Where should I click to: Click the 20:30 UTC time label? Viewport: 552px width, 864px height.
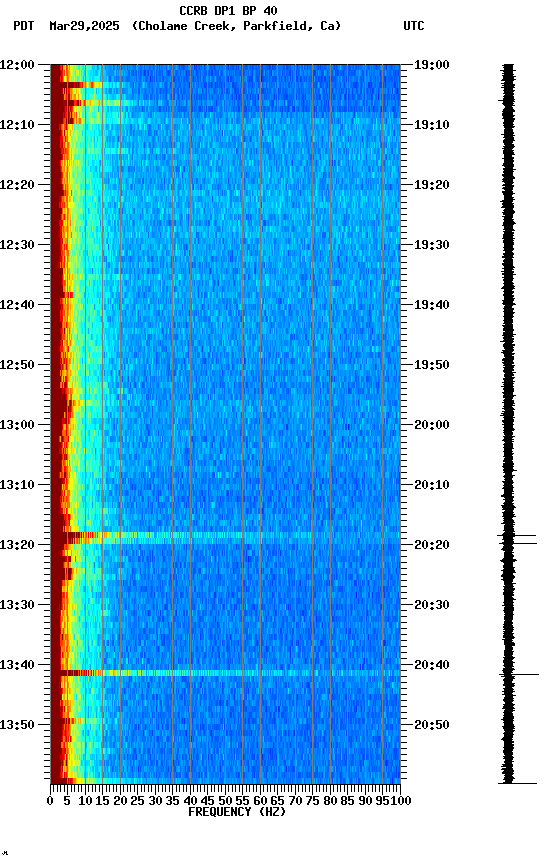tap(431, 606)
